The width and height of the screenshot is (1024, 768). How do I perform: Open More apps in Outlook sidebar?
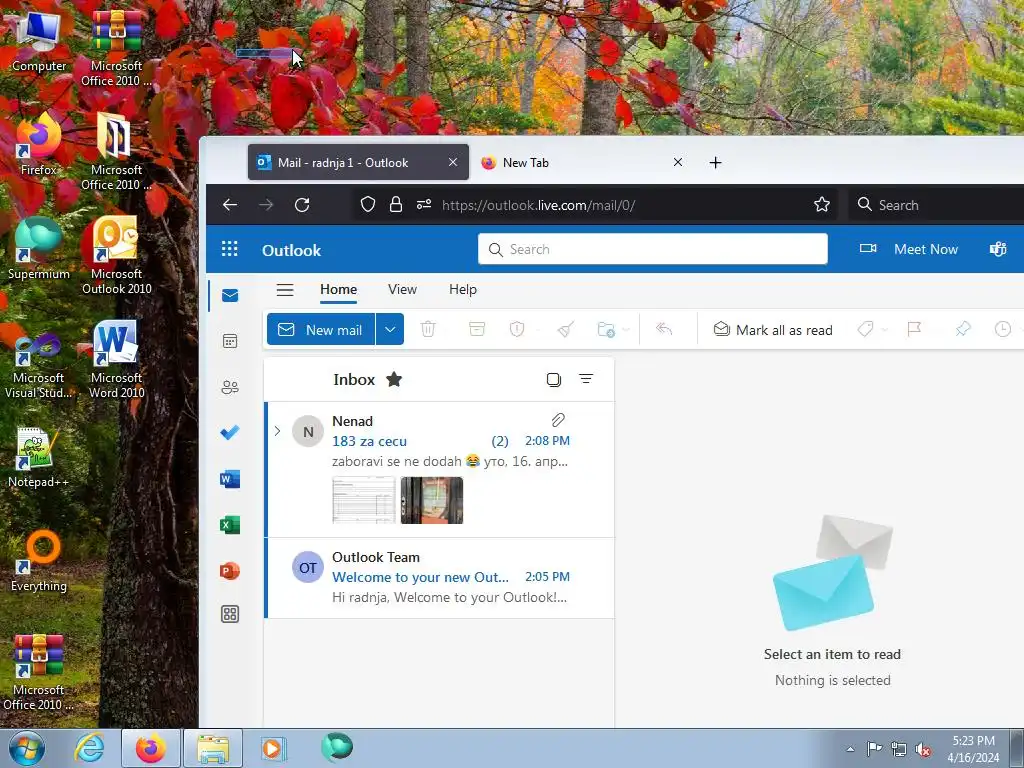(230, 614)
